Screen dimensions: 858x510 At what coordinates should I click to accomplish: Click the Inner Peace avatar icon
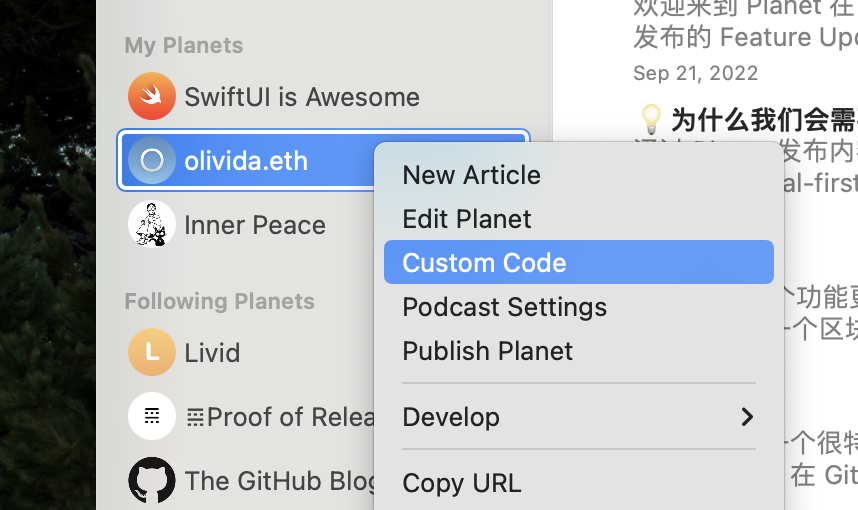[x=152, y=224]
